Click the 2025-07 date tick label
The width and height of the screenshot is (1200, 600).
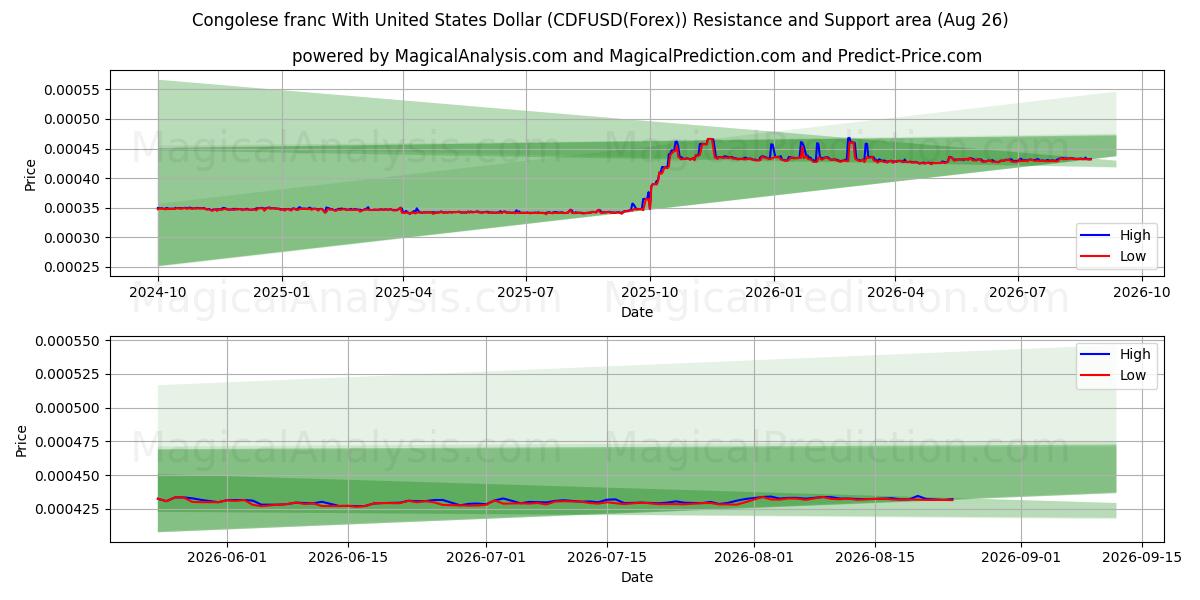526,292
